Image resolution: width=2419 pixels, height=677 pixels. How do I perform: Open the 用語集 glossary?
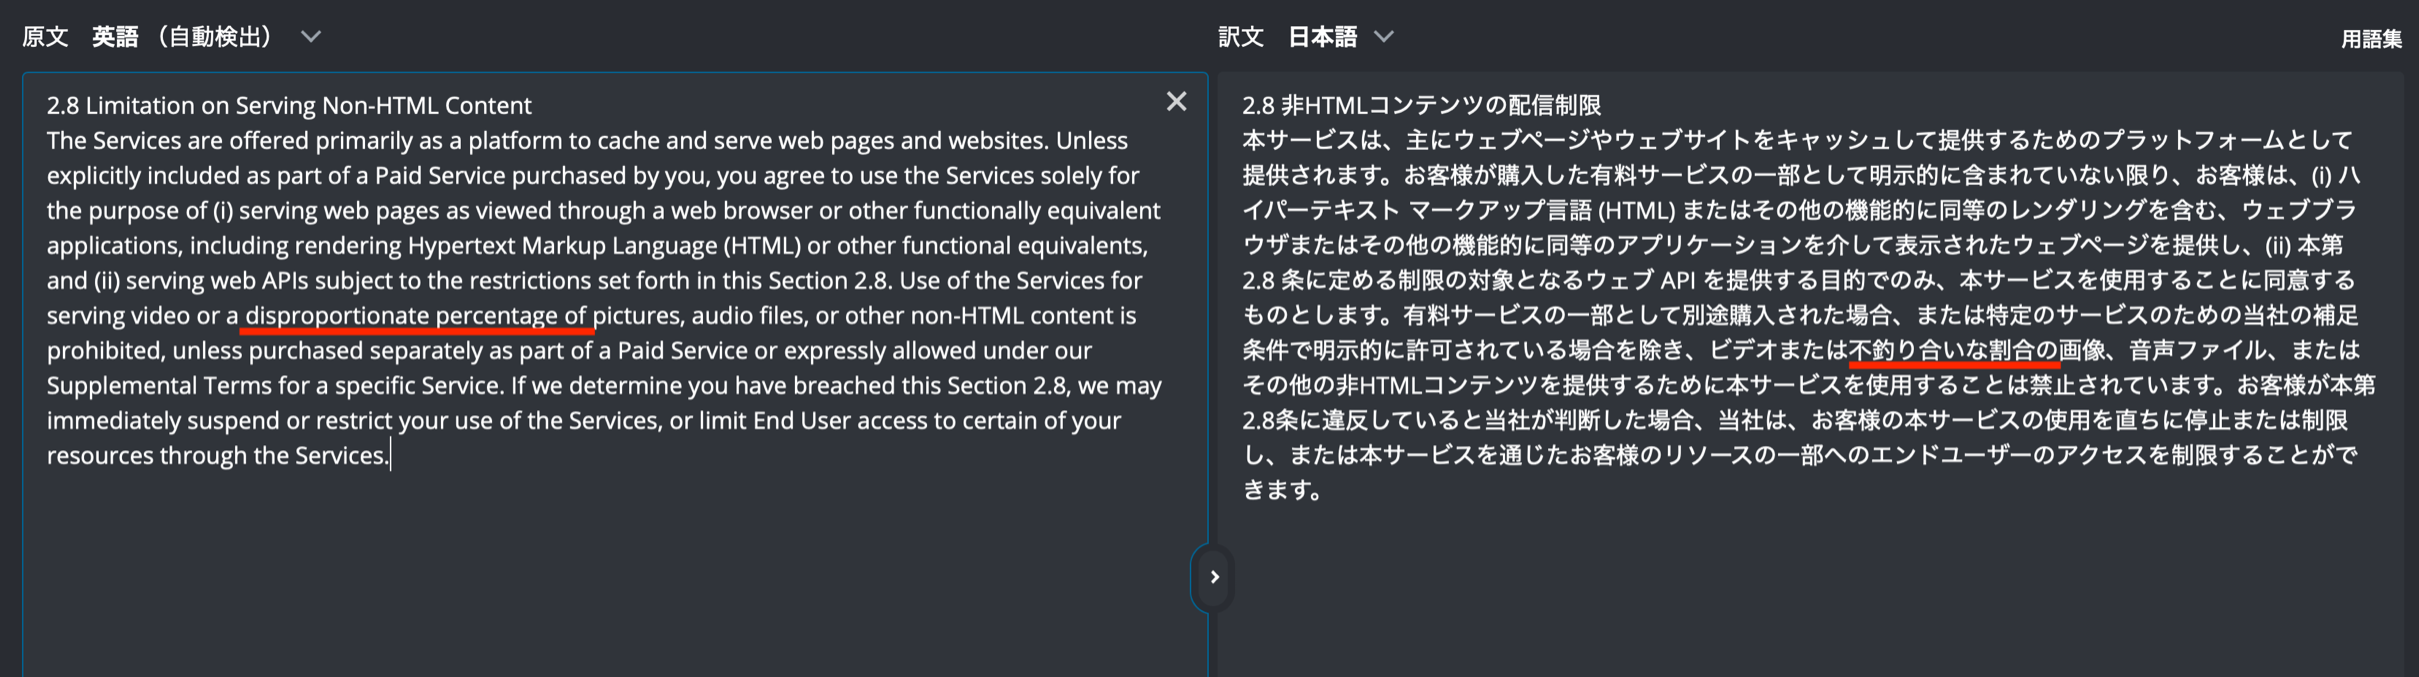coord(2370,39)
